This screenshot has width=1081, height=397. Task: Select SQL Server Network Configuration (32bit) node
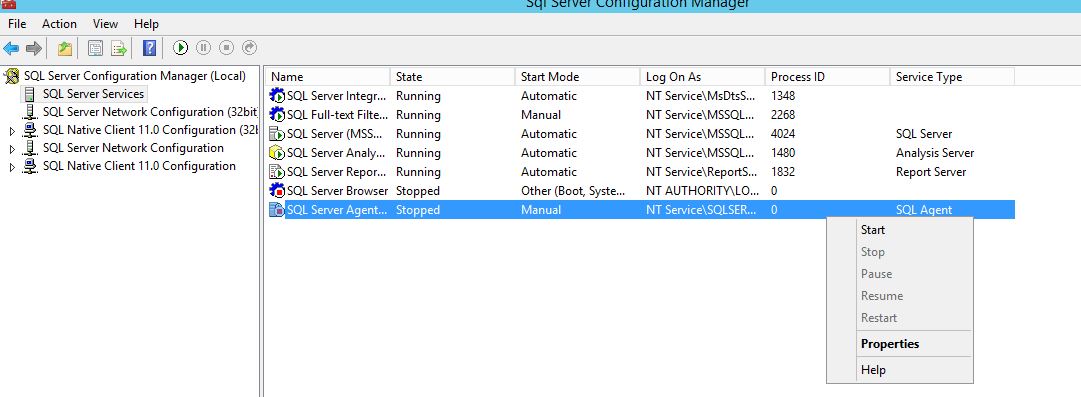click(x=150, y=112)
